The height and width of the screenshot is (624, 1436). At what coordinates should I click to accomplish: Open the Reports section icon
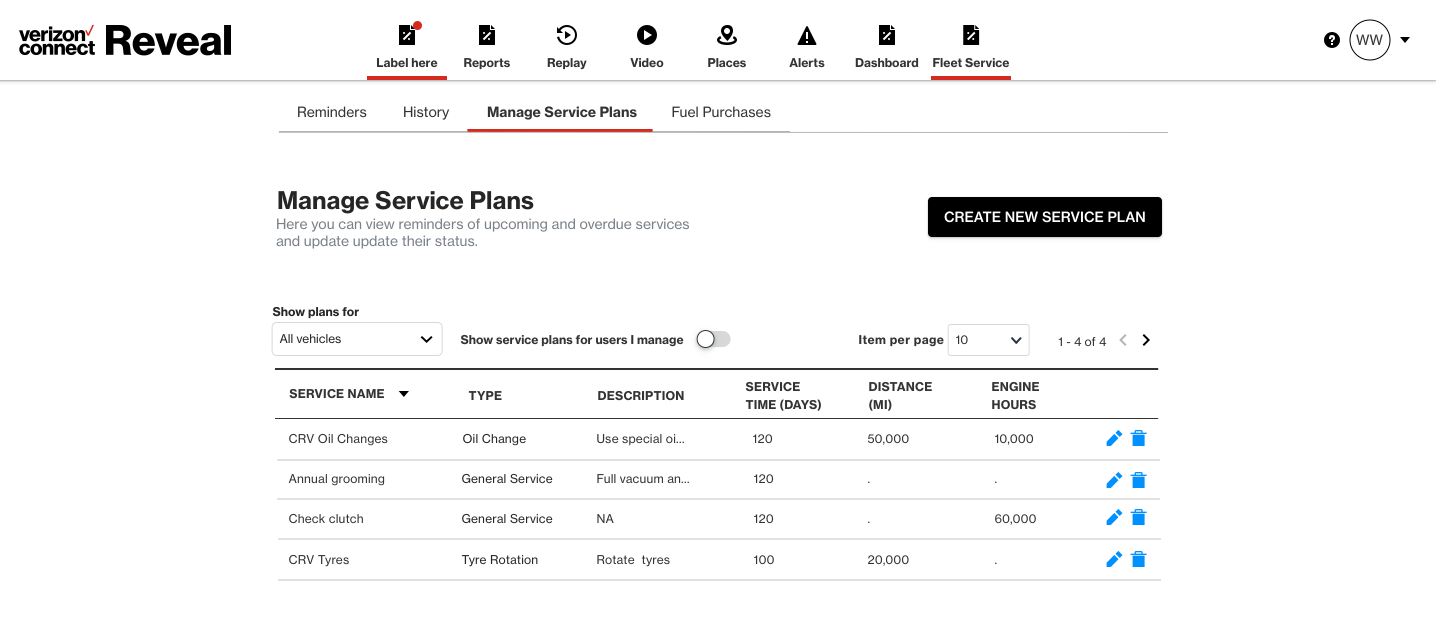487,35
